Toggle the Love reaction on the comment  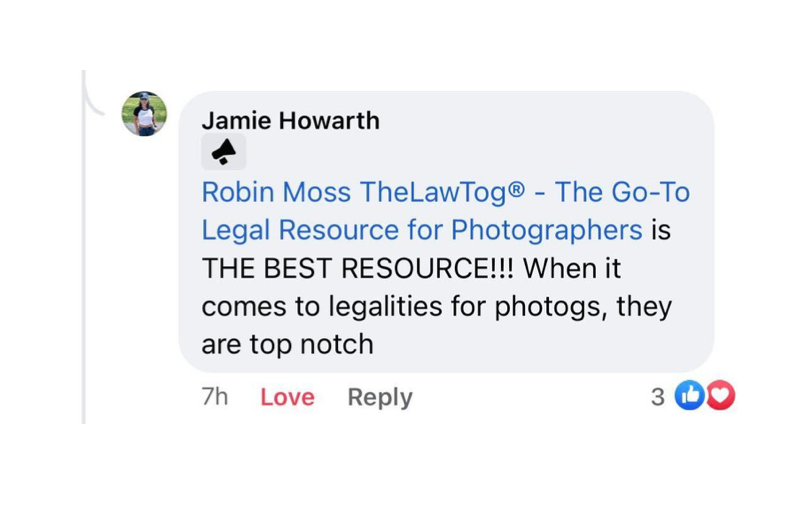click(x=288, y=397)
